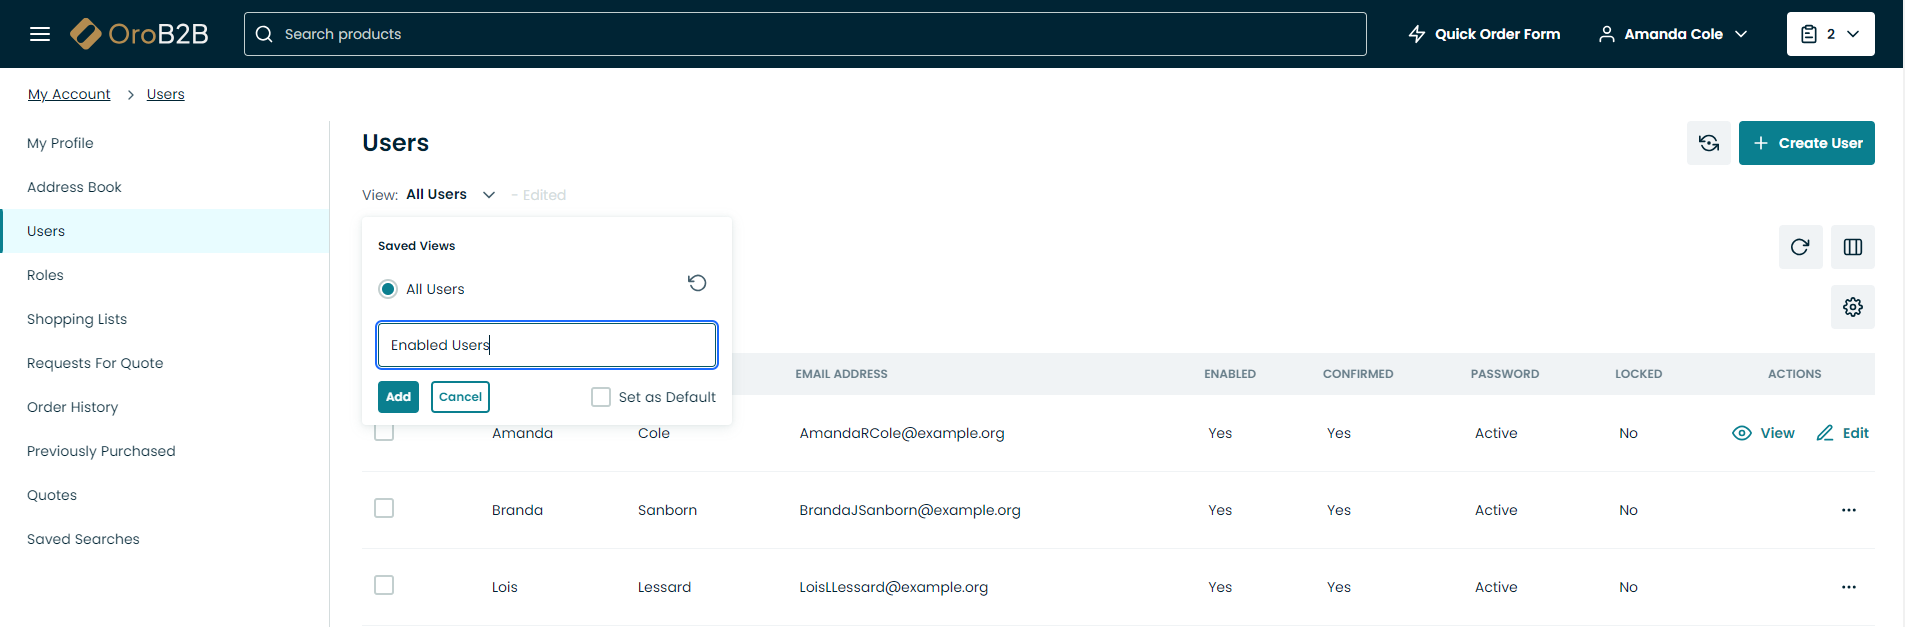Screen dimensions: 1905x627
Task: Click the OroB2B logo
Action: coord(140,34)
